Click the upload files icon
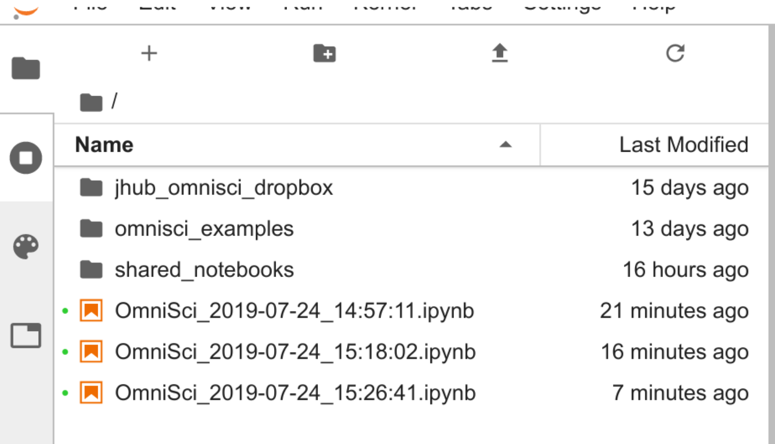 click(500, 54)
